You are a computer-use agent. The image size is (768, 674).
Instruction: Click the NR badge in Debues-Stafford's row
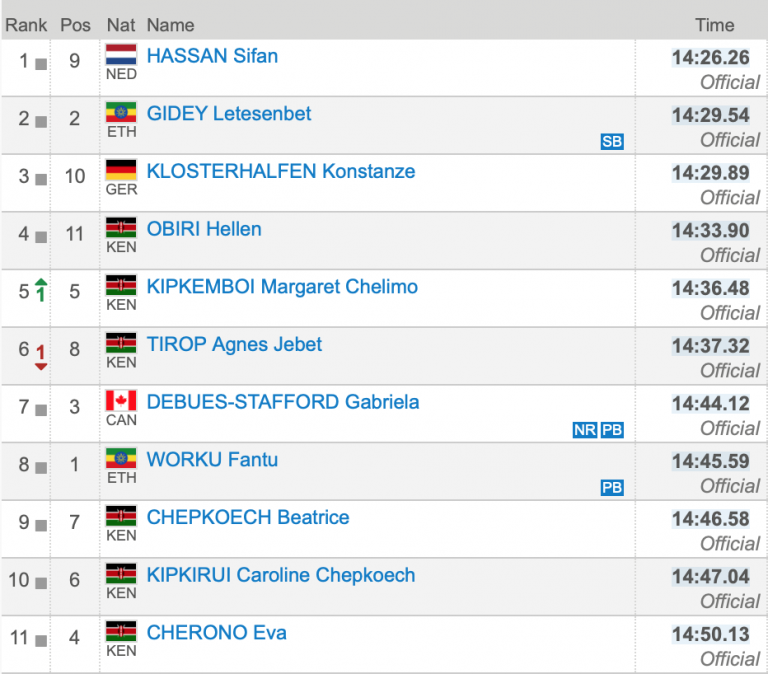coord(584,430)
